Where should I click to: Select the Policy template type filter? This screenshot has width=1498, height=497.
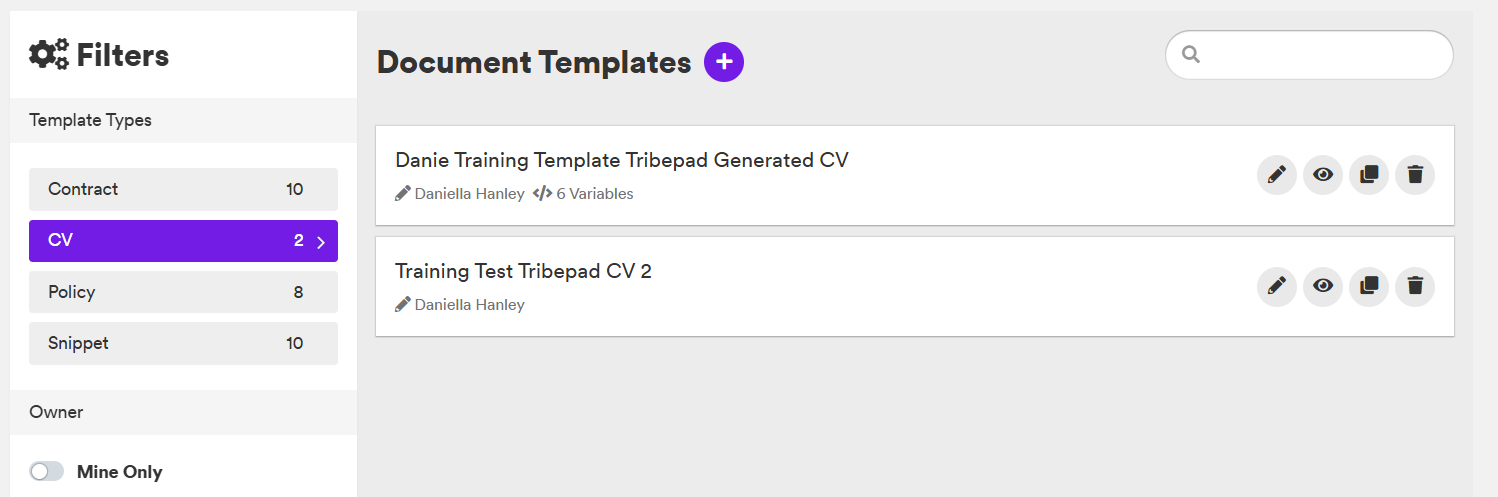(x=183, y=292)
